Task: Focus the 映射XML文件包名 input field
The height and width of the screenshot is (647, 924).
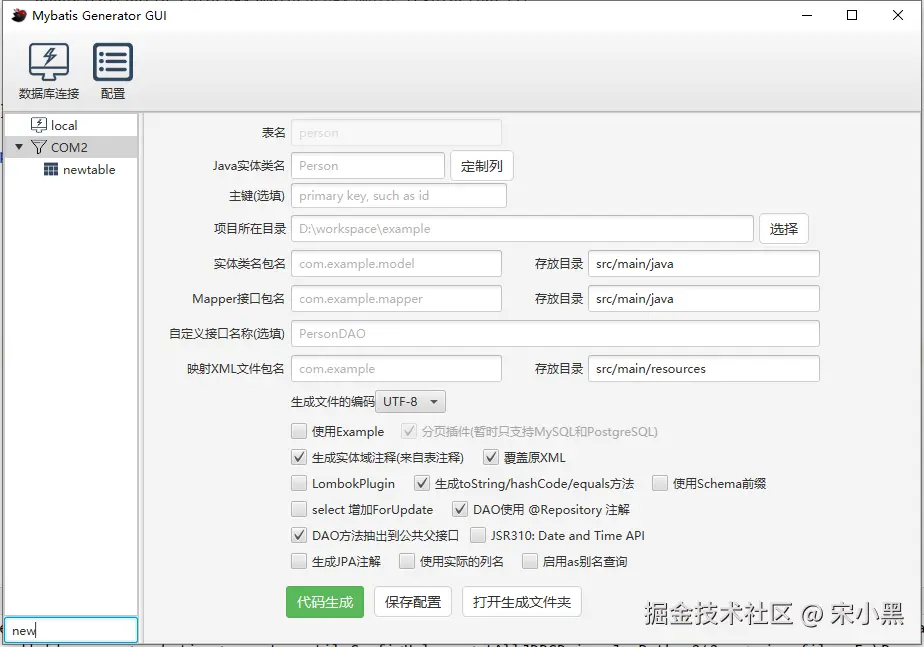Action: [397, 369]
